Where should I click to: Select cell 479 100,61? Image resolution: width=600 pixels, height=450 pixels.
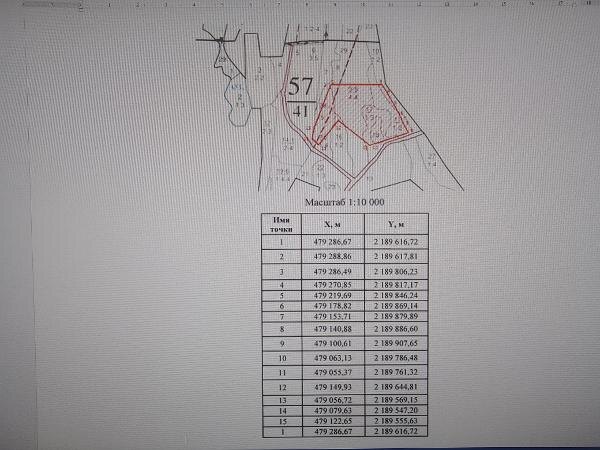[x=333, y=344]
